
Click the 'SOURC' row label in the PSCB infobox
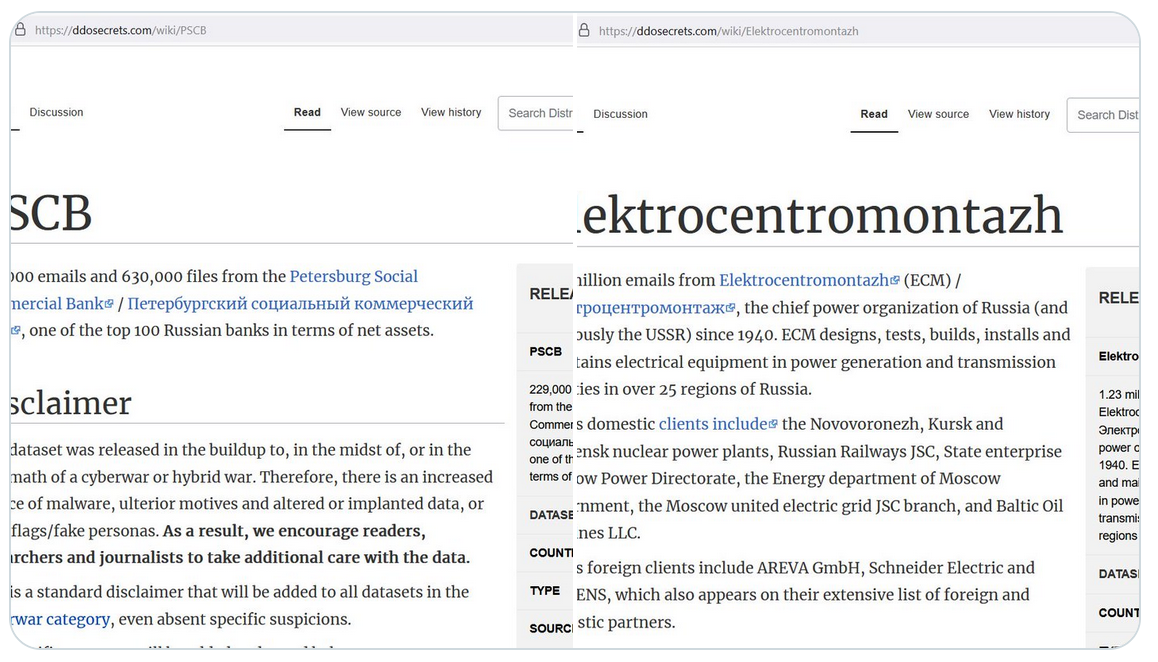551,629
